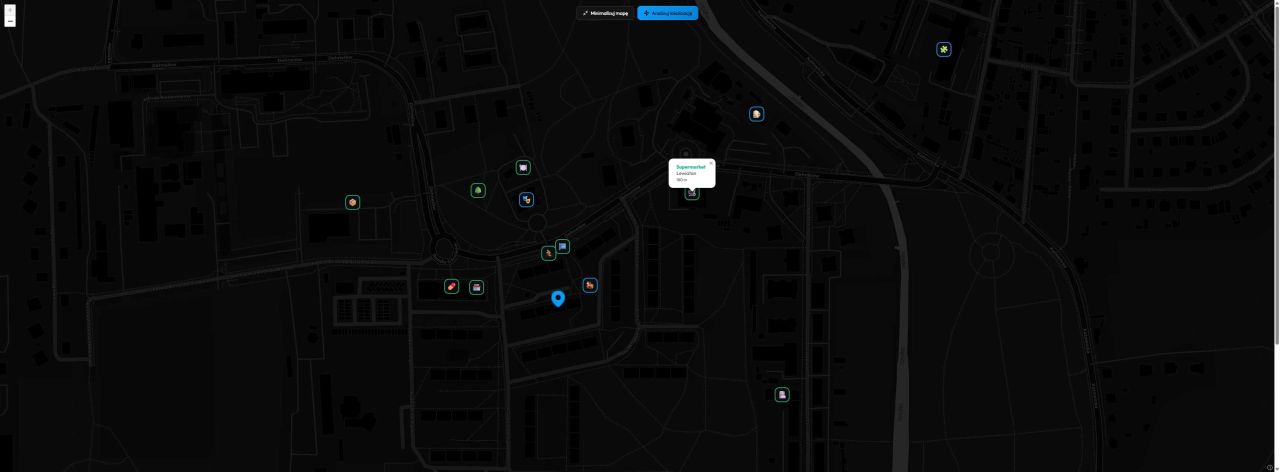The height and width of the screenshot is (472, 1280).
Task: Open the theater masks marker
Action: pos(526,199)
